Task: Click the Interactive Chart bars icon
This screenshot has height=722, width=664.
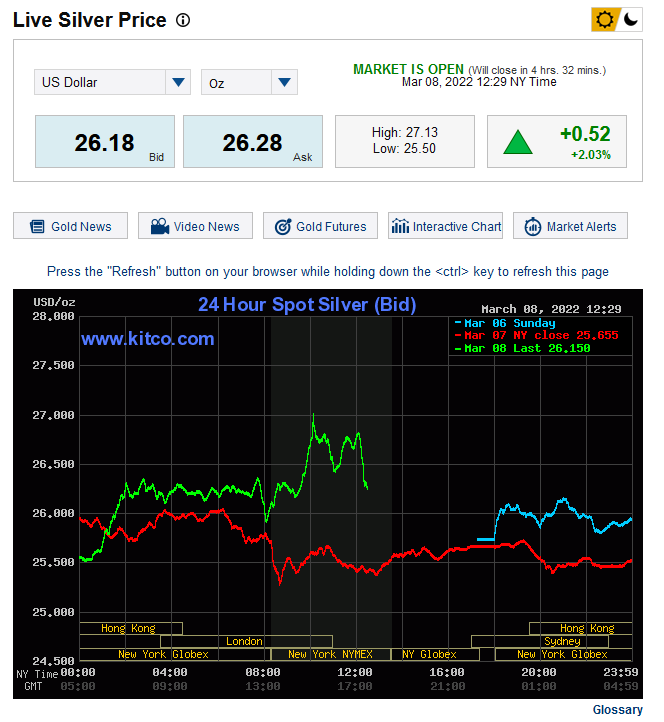Action: click(x=400, y=226)
